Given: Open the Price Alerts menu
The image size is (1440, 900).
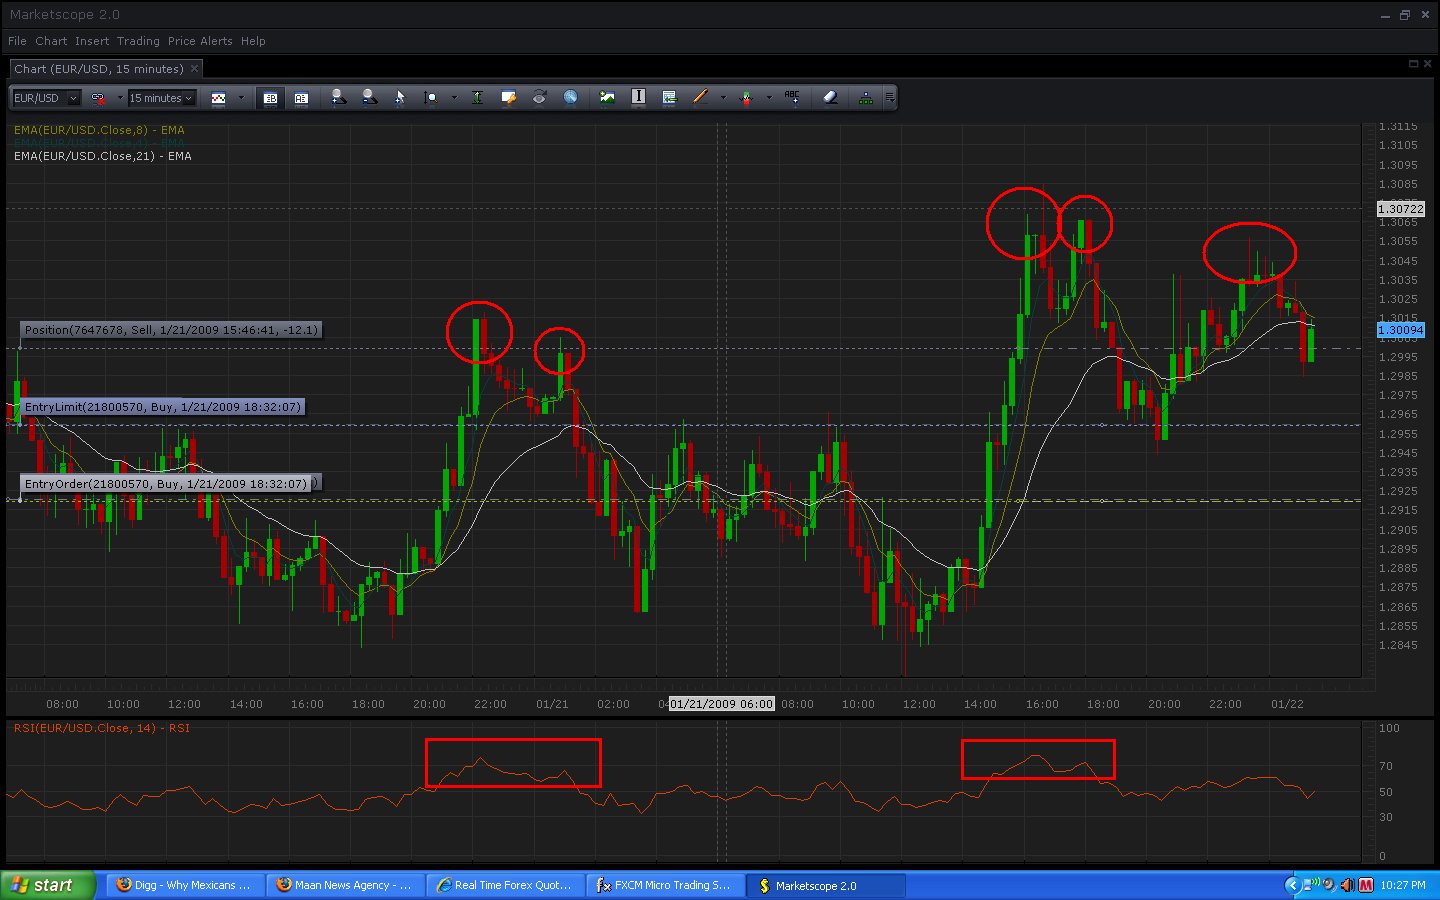Looking at the screenshot, I should pyautogui.click(x=200, y=41).
